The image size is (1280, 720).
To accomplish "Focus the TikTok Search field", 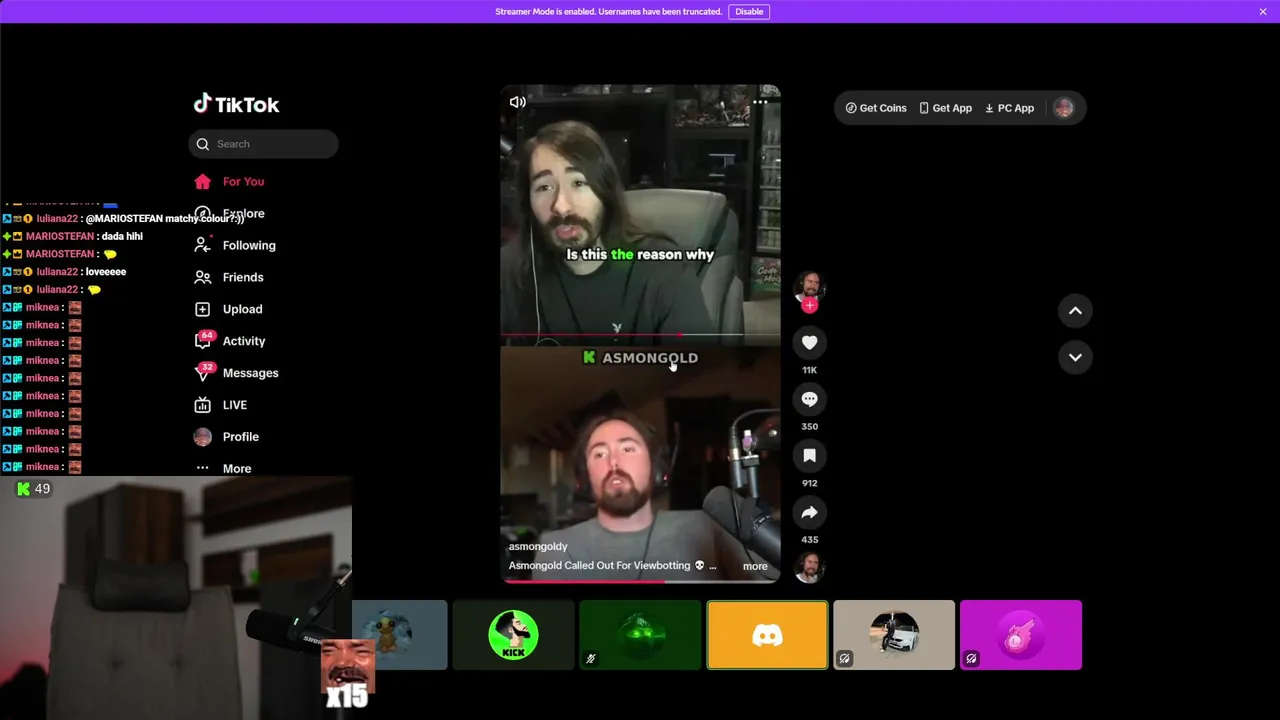I will (x=263, y=144).
